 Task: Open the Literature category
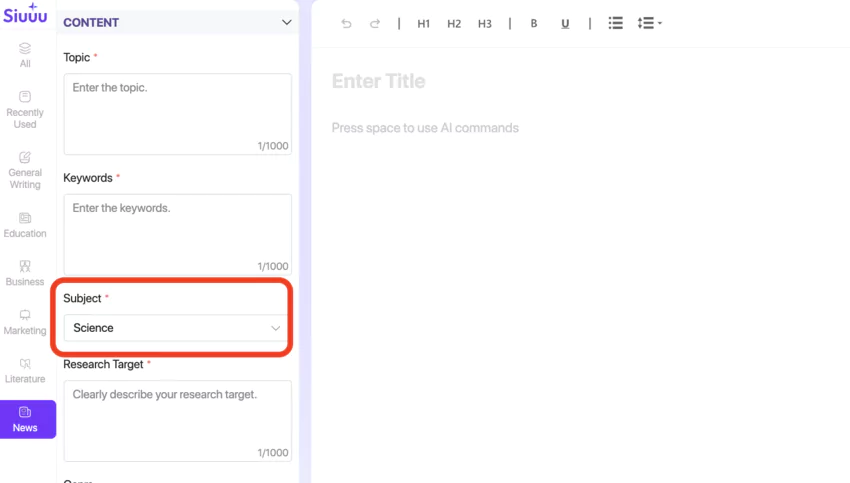click(25, 371)
